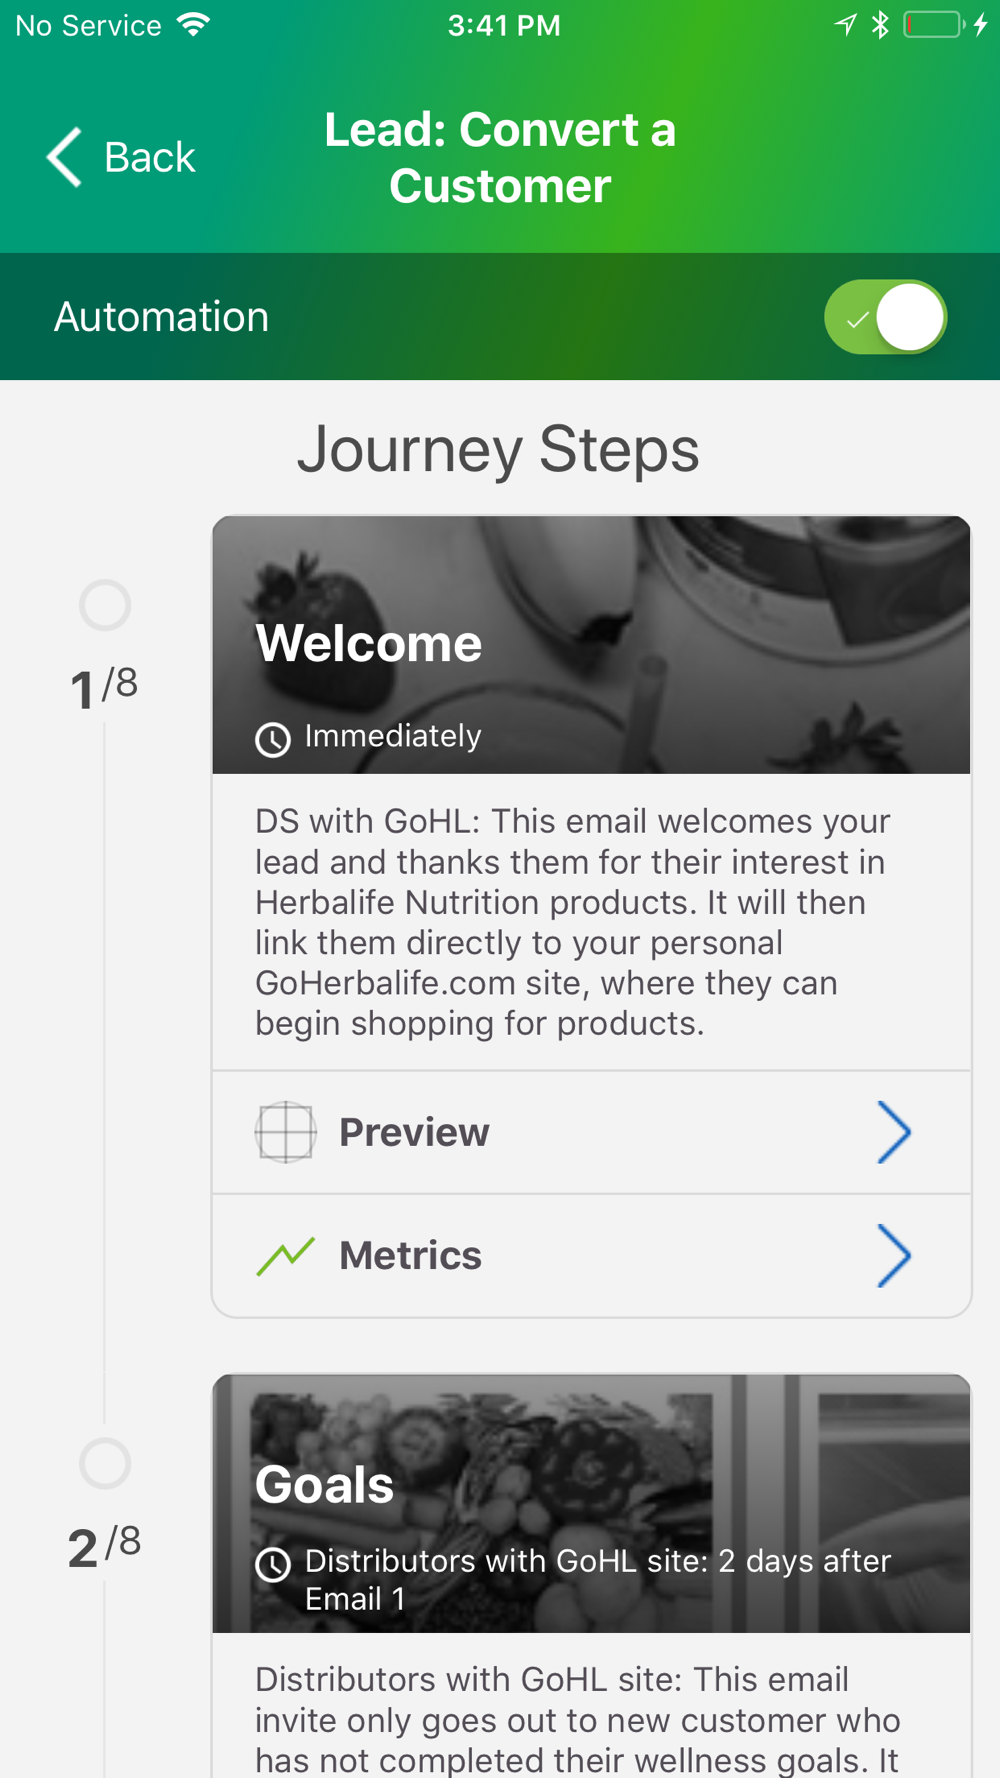Tap the clock icon on Goals card
1000x1778 pixels.
click(x=273, y=1564)
